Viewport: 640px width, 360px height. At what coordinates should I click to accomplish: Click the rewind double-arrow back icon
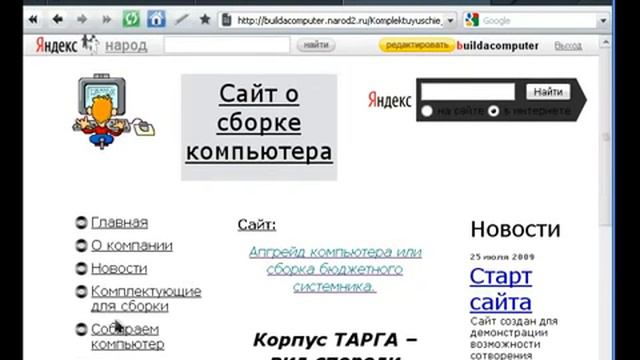pyautogui.click(x=33, y=19)
